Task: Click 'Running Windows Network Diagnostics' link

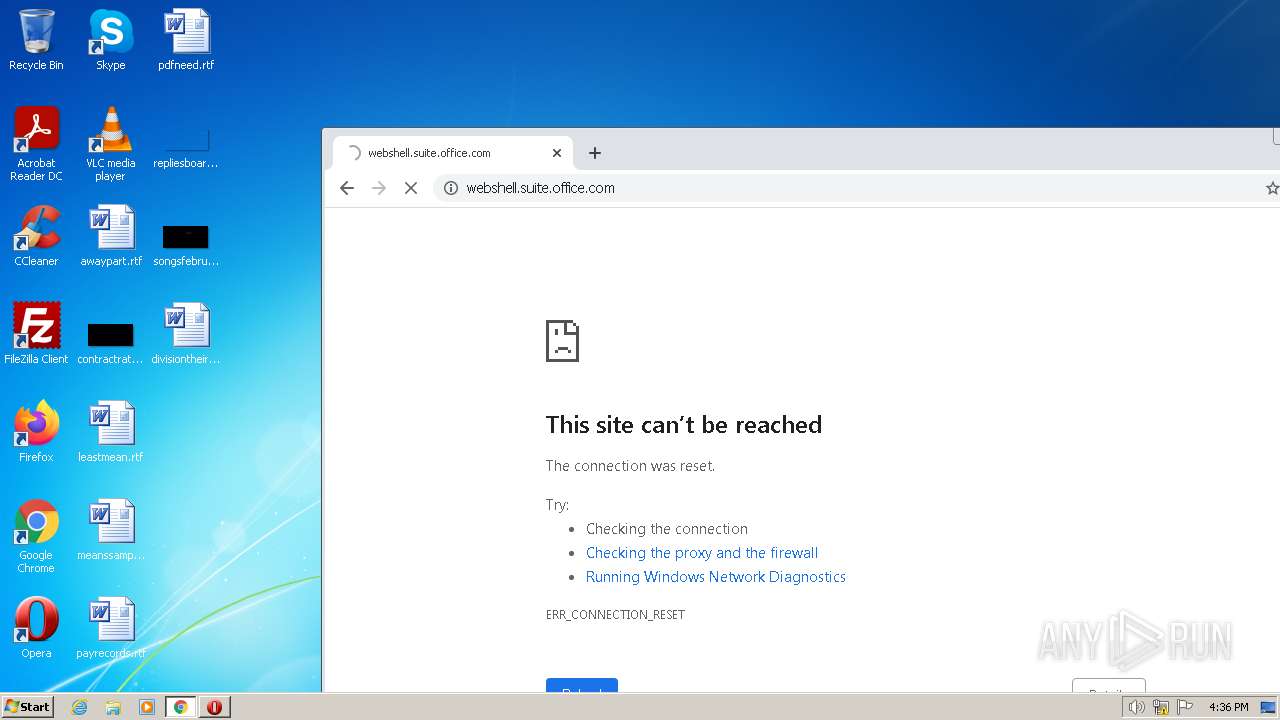Action: 716,577
